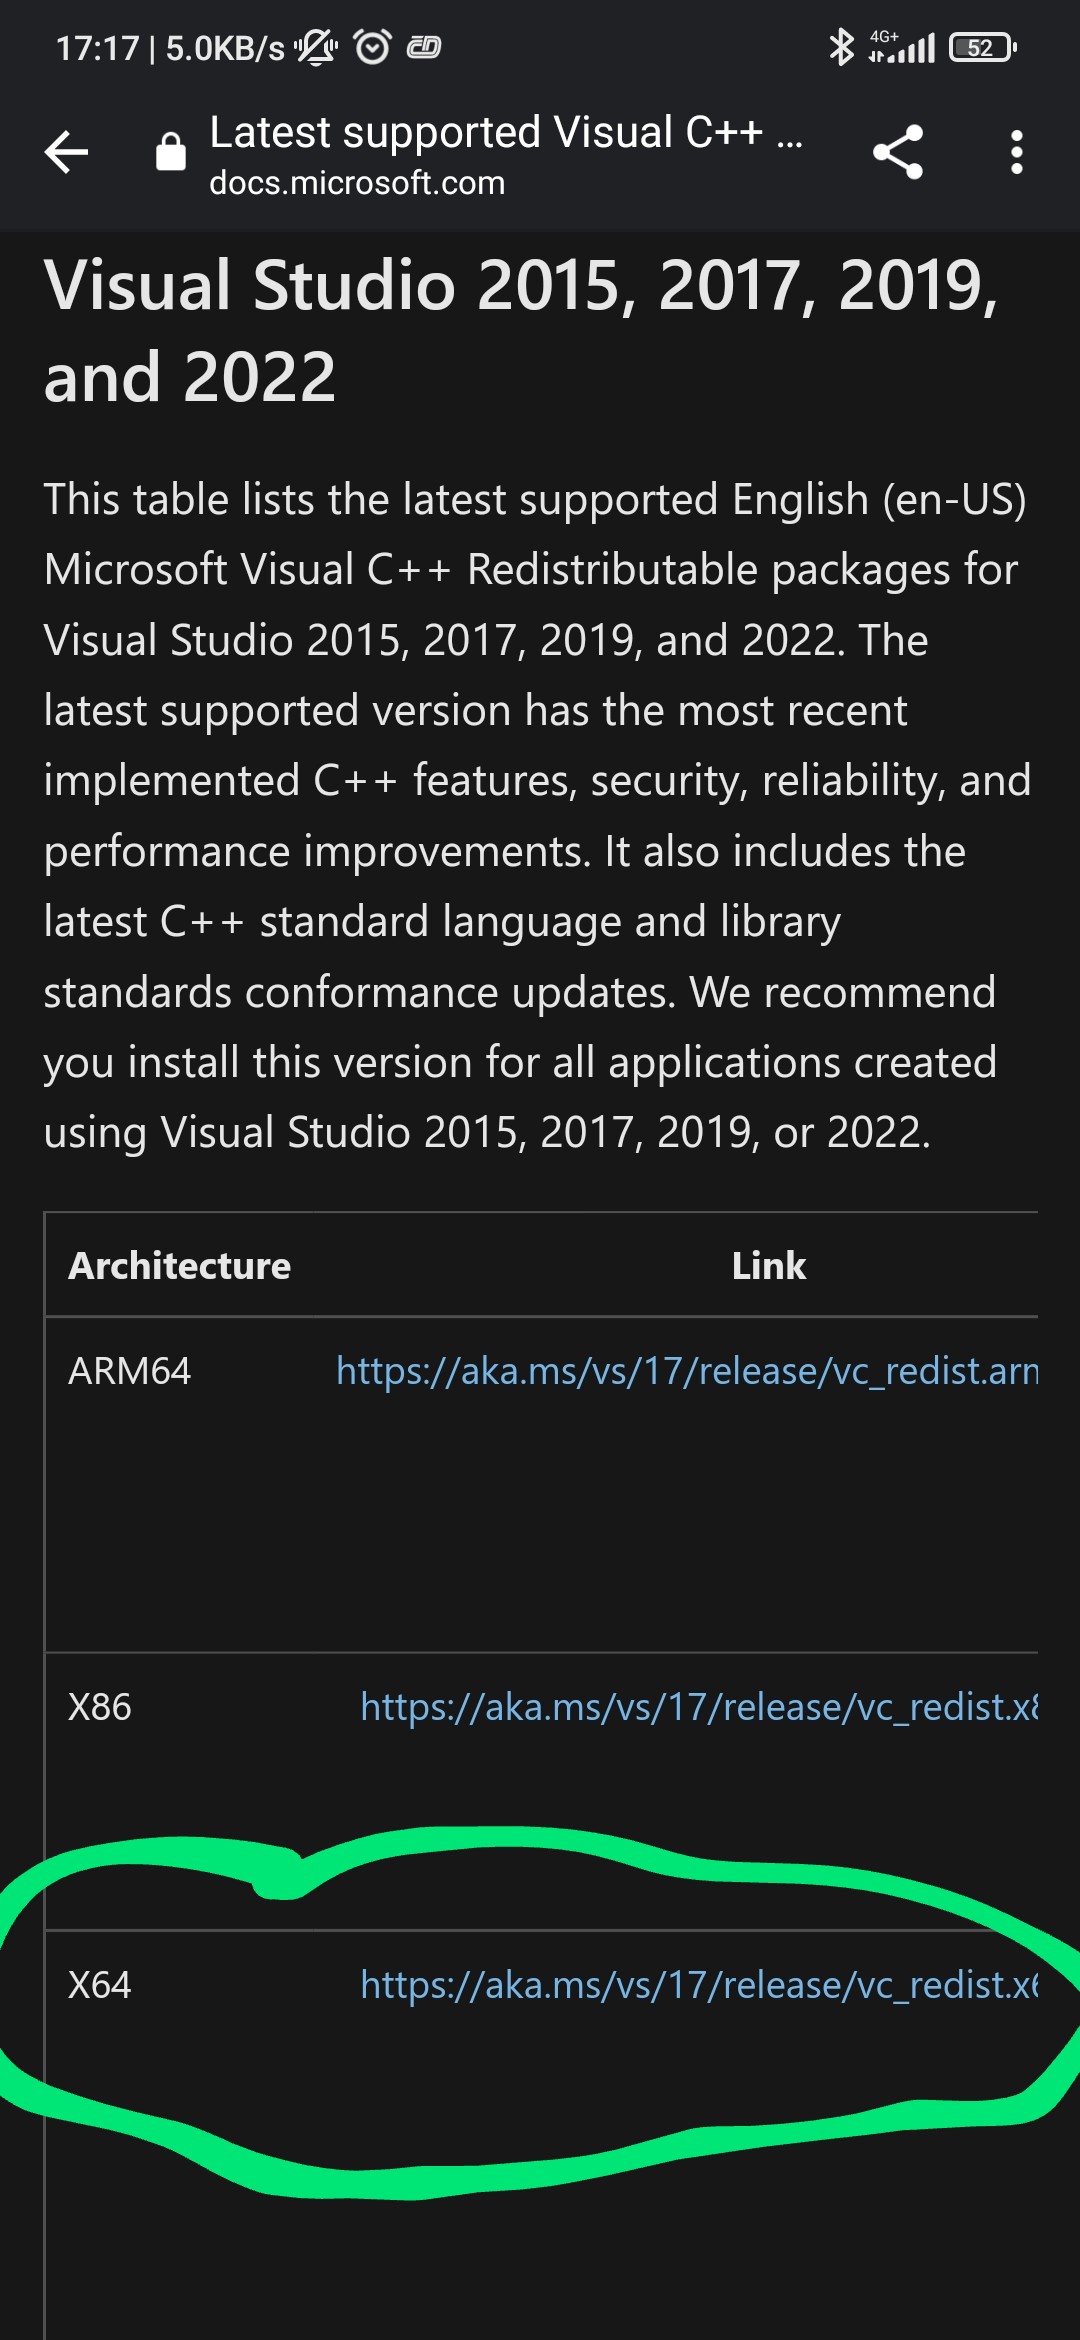Screen dimensions: 1080x2340
Task: Tap the battery level indicator
Action: tap(981, 47)
